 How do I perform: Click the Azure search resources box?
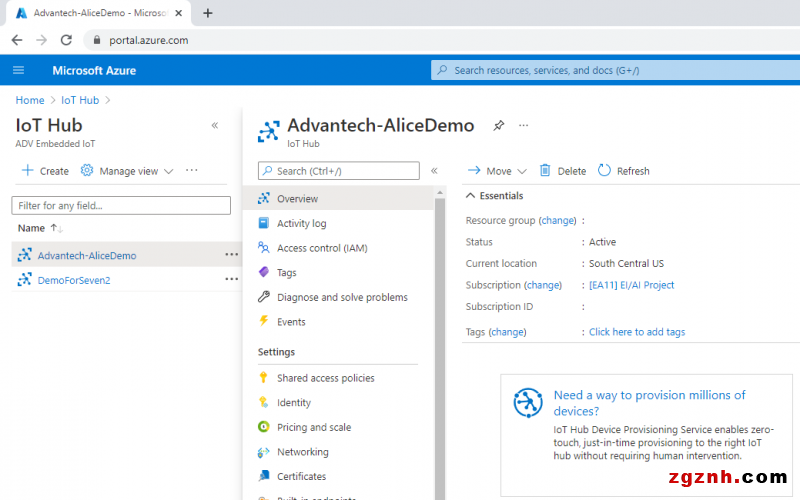point(615,70)
